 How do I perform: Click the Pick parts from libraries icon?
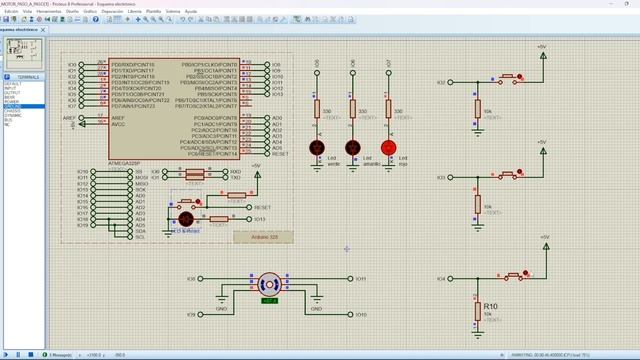click(x=260, y=19)
